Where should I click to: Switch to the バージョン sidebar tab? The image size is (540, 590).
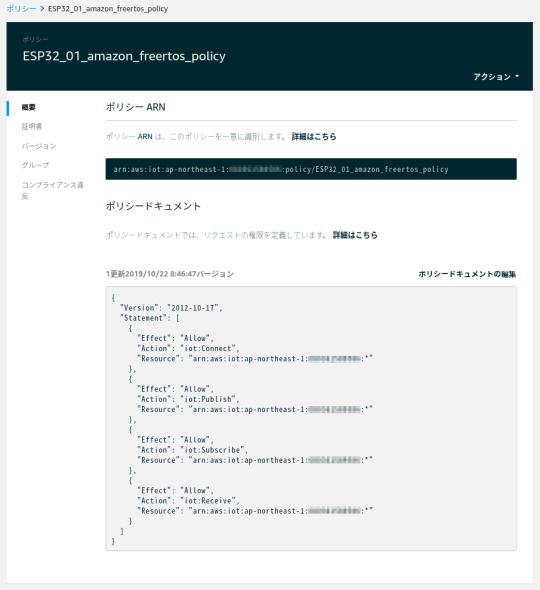39,146
